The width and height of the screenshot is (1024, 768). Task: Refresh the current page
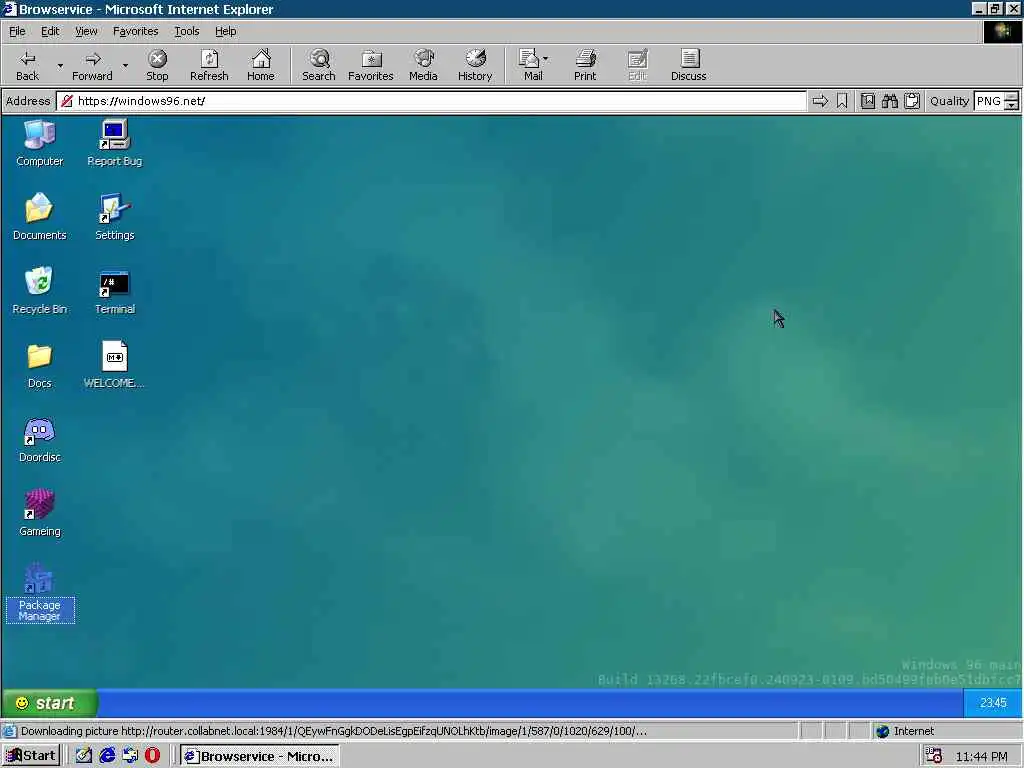[x=209, y=65]
